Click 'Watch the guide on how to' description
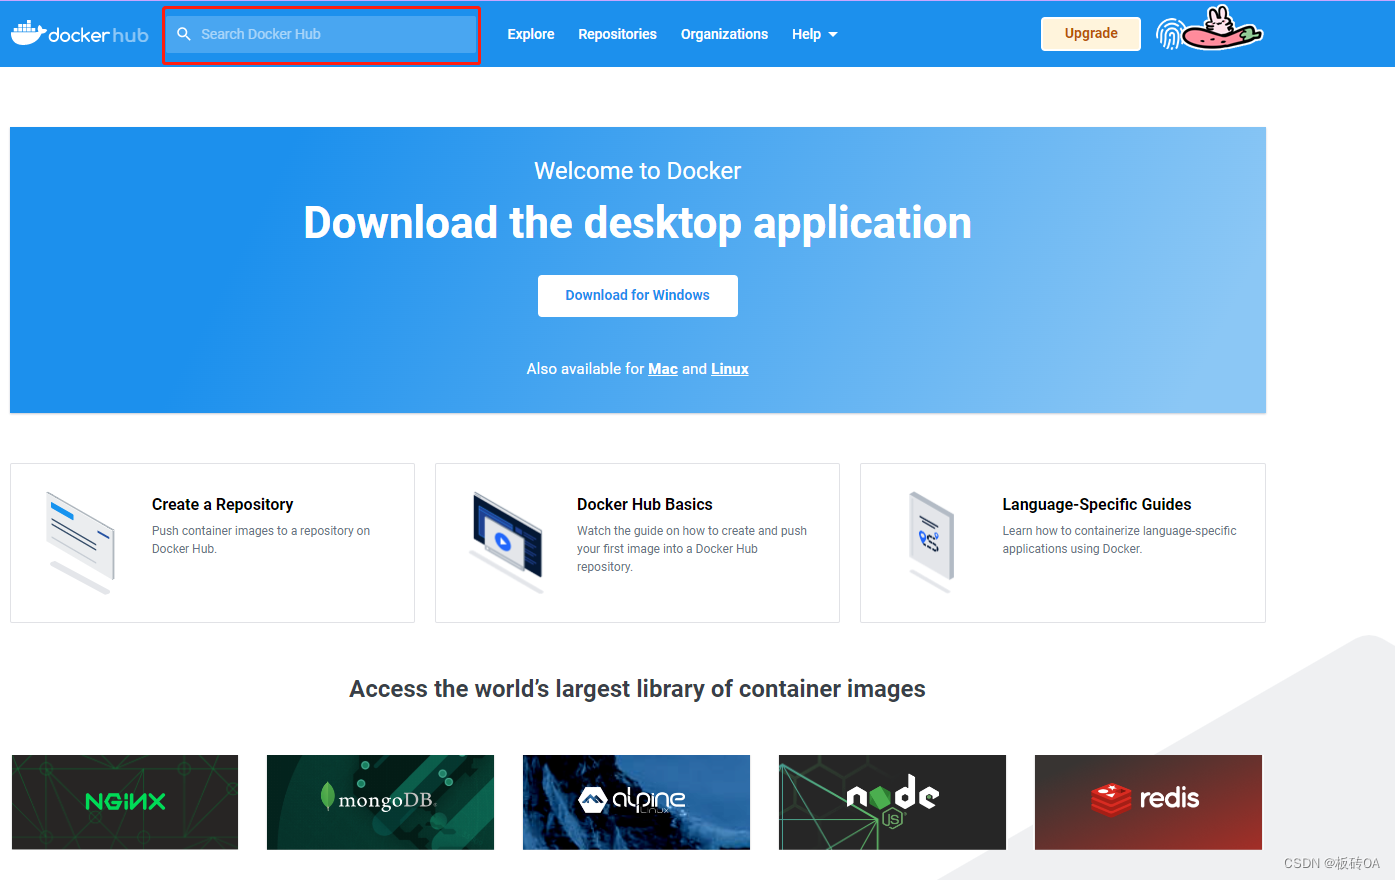The width and height of the screenshot is (1395, 880). coord(692,549)
